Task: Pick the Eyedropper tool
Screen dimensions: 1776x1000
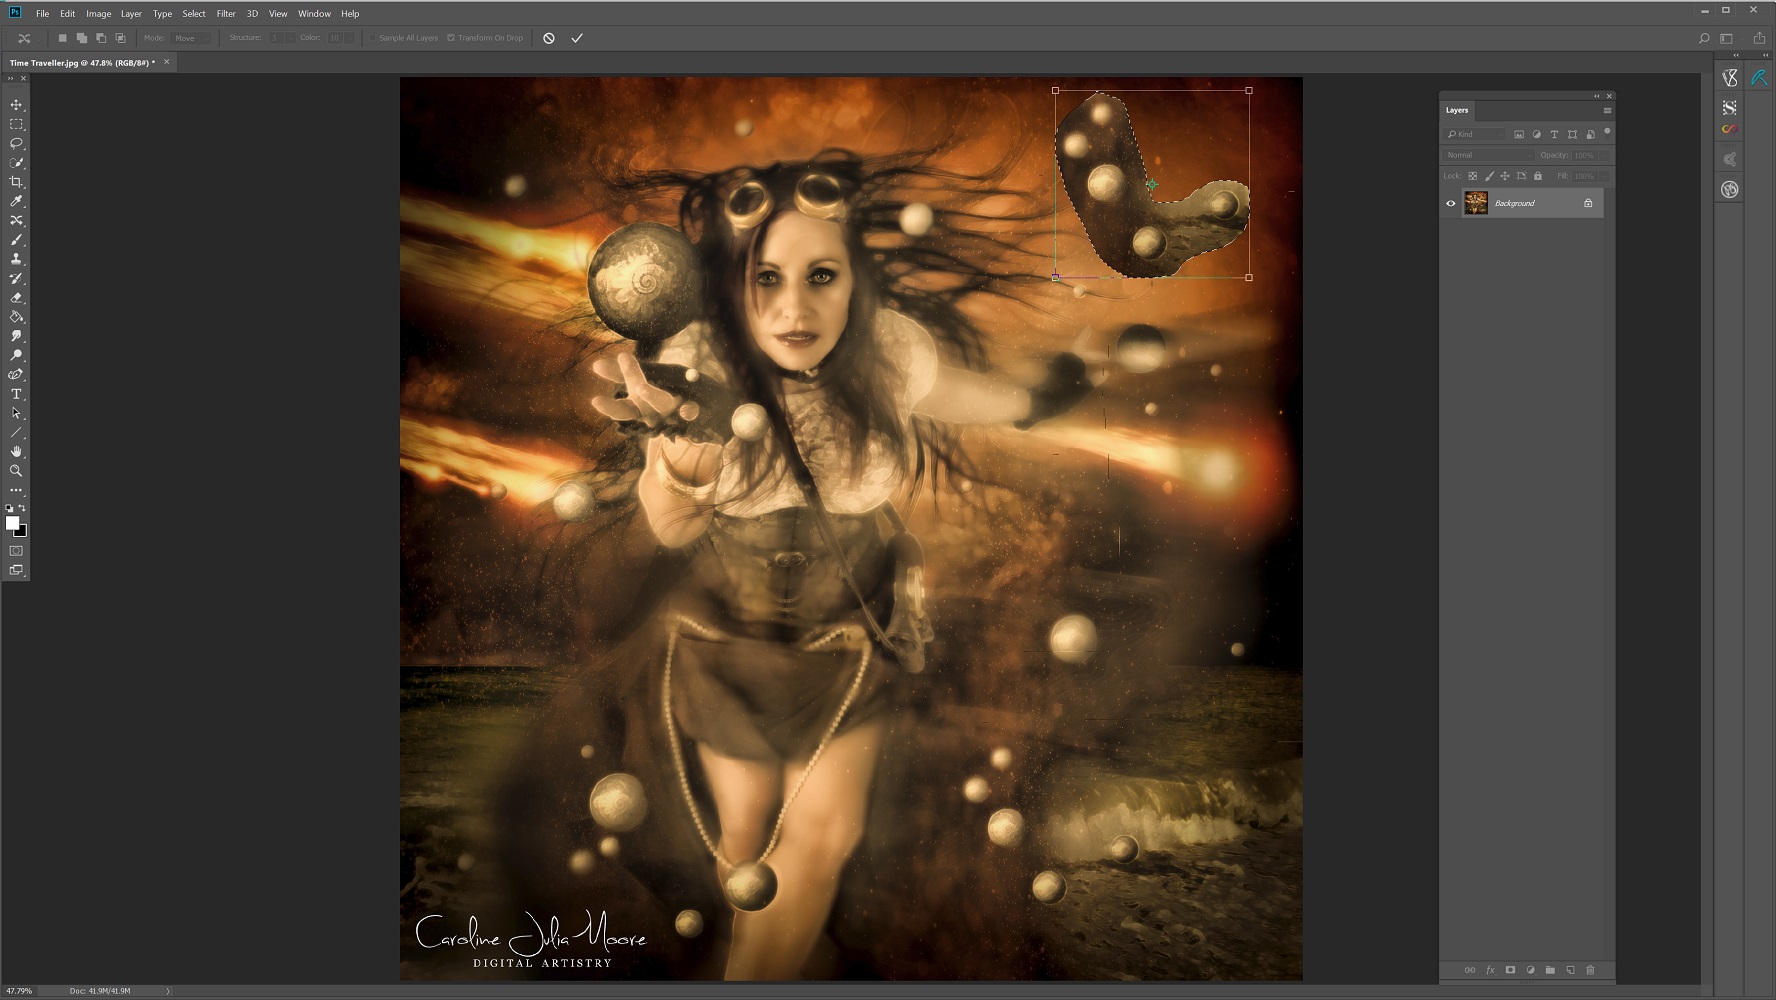Action: [x=16, y=201]
